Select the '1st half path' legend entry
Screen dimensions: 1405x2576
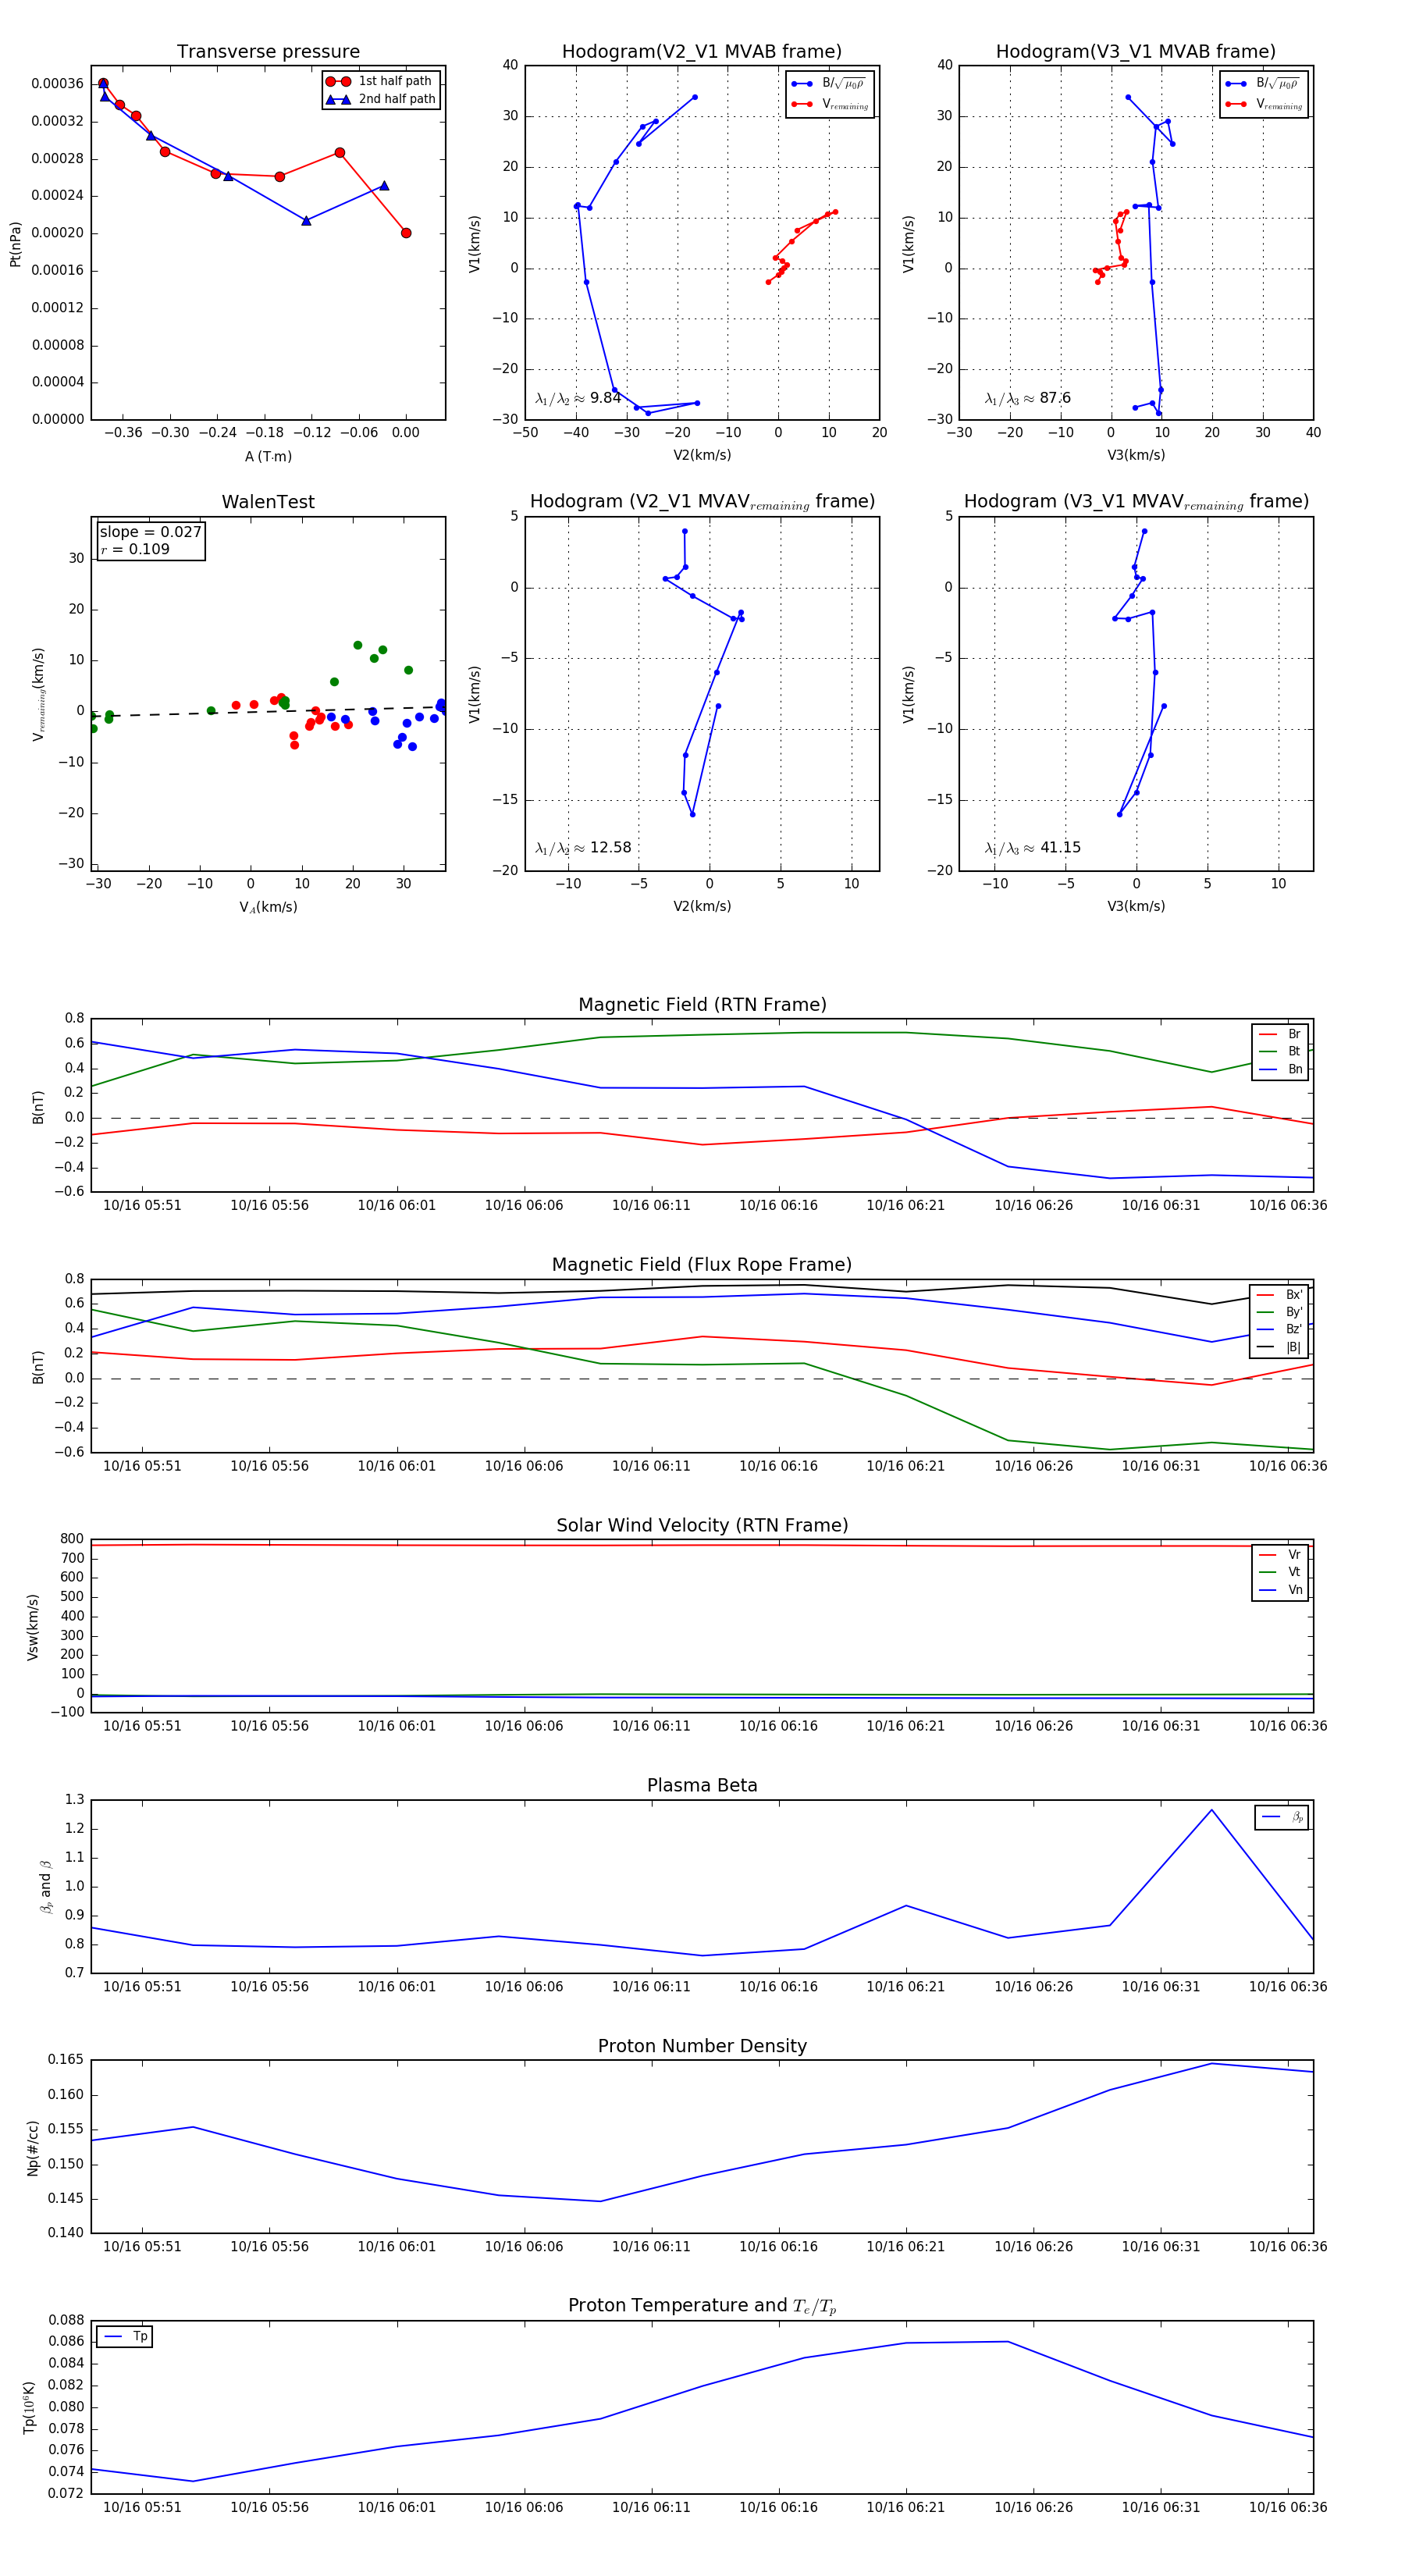click(x=382, y=81)
